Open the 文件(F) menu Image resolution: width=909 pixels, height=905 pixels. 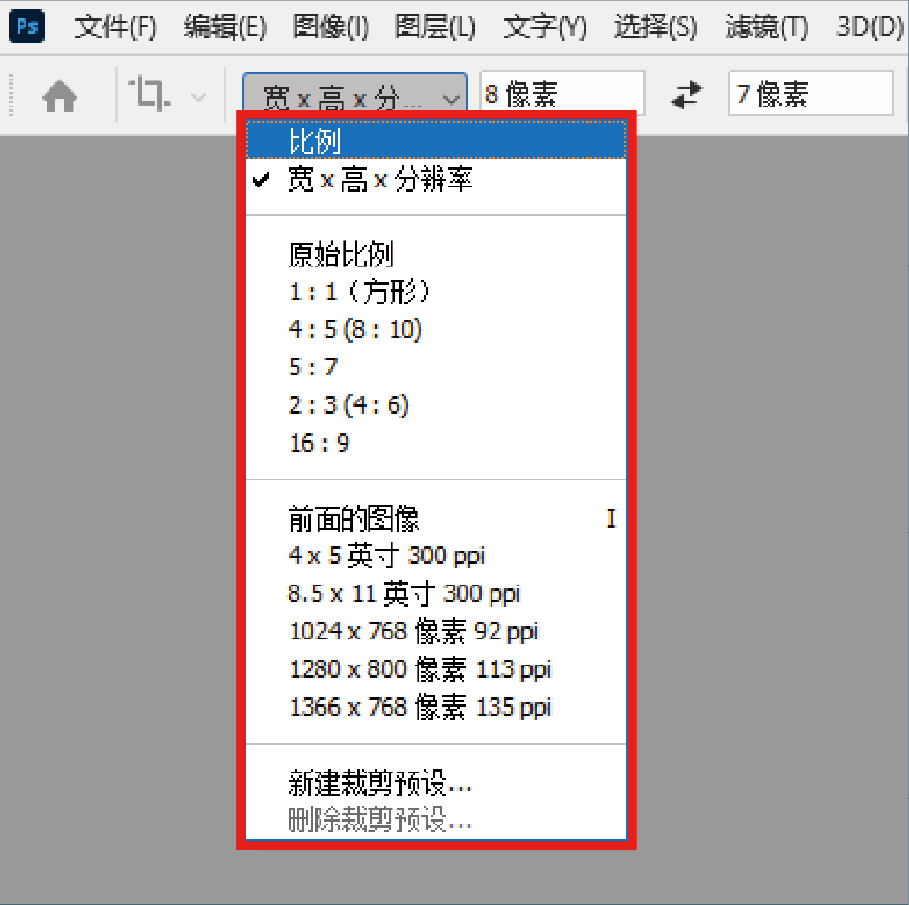click(116, 27)
